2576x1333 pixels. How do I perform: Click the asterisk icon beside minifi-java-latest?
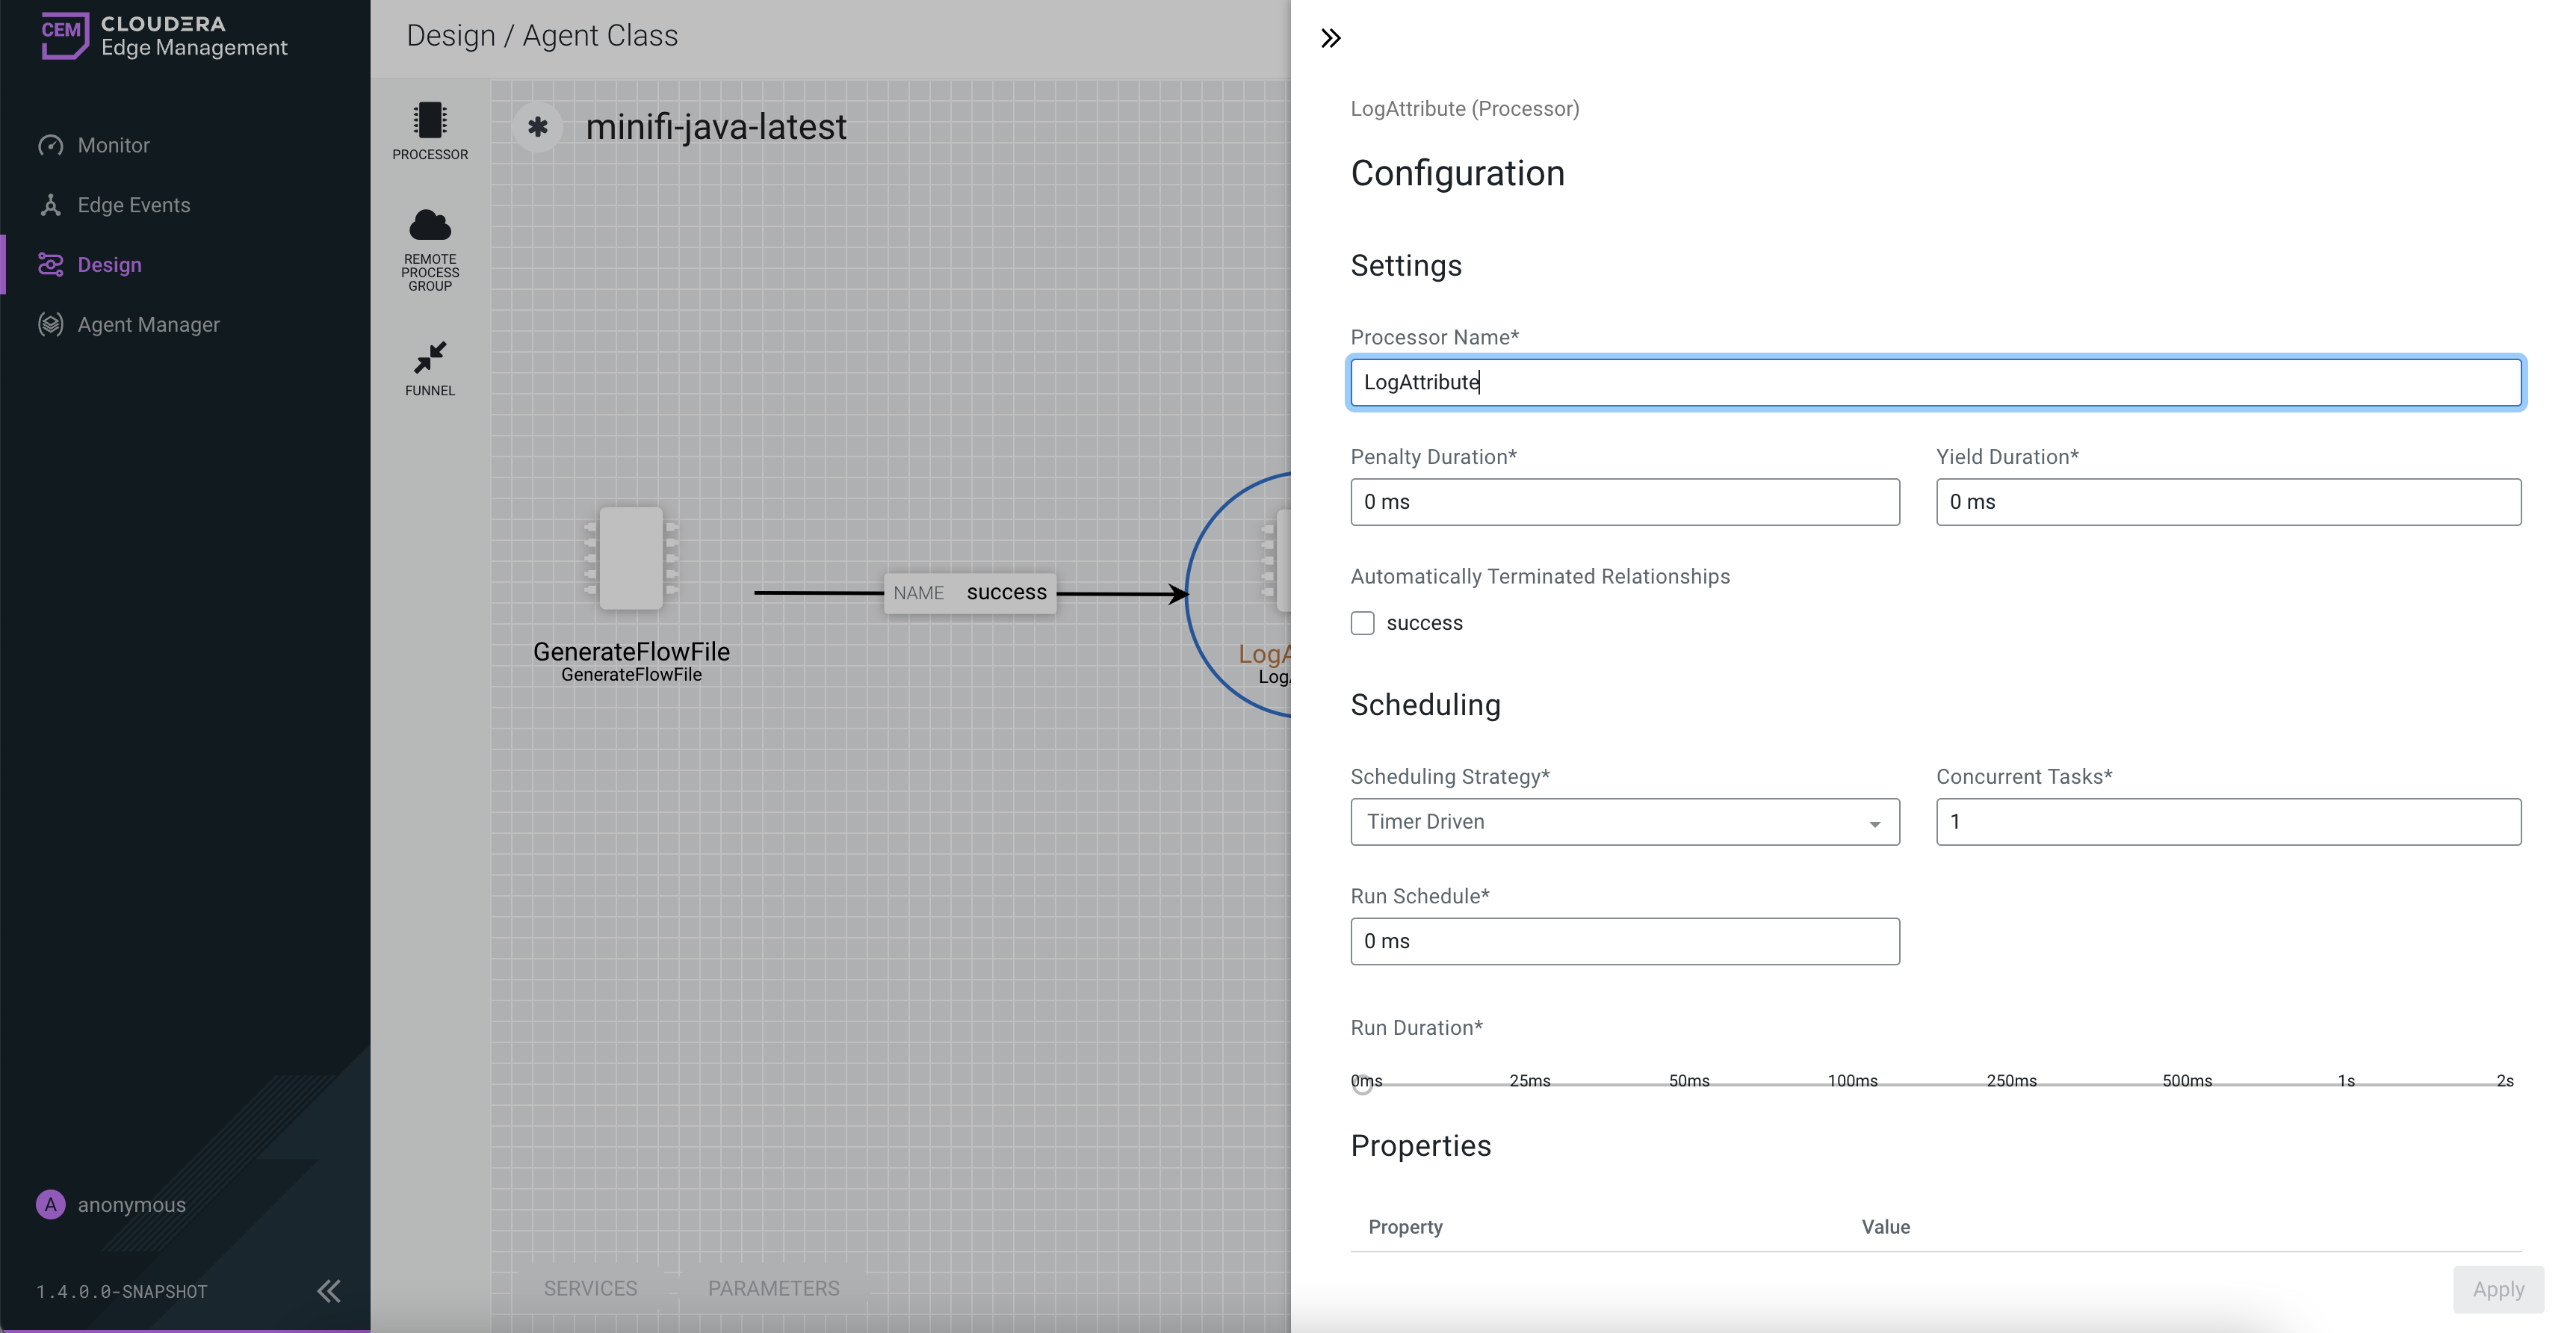[x=538, y=127]
